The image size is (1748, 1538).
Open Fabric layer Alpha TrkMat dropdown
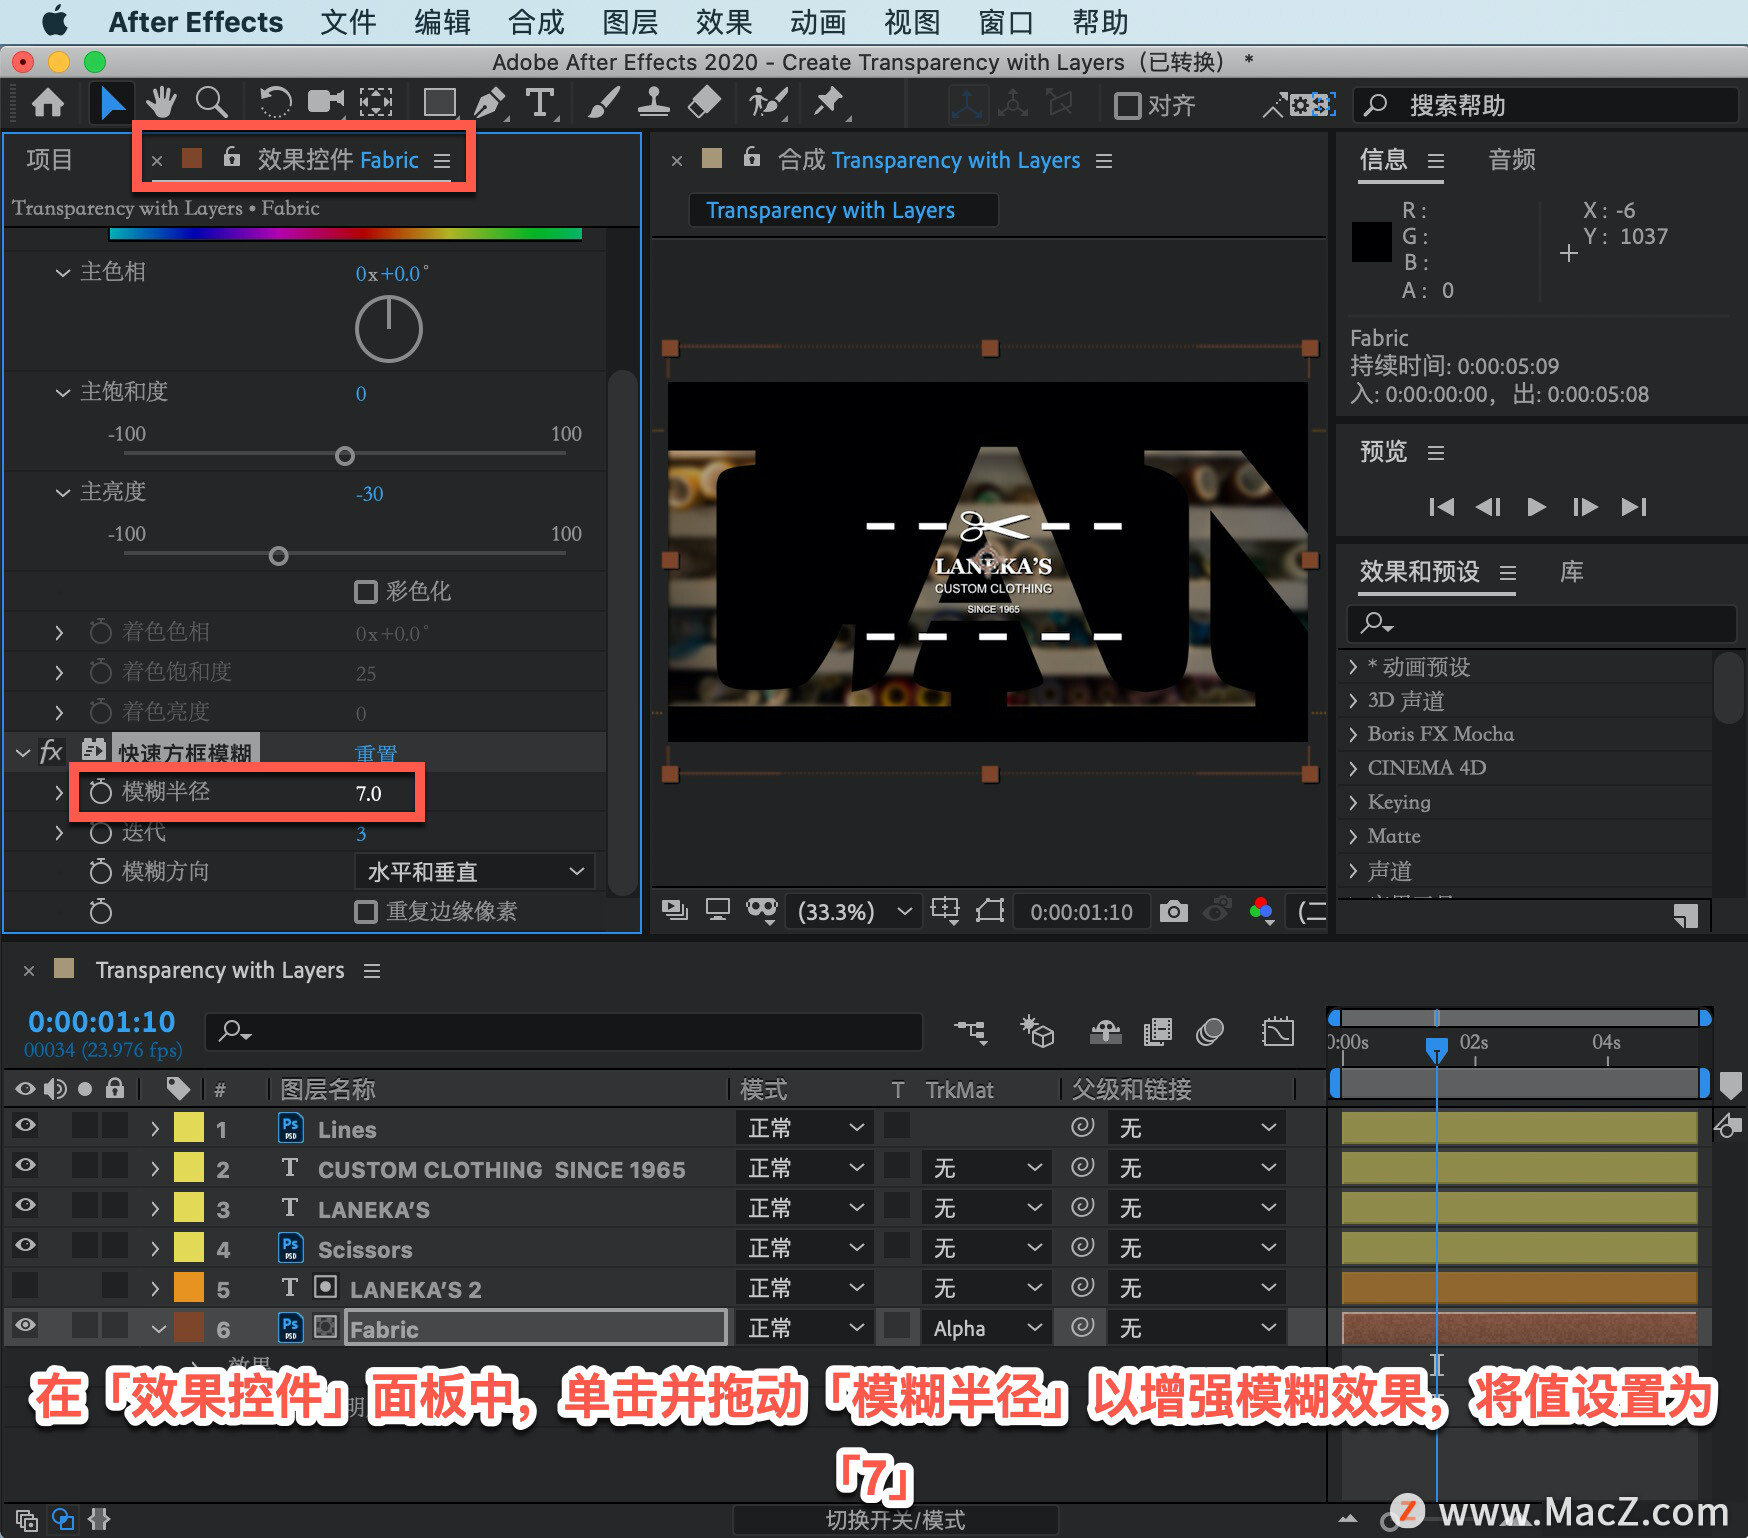[x=988, y=1328]
